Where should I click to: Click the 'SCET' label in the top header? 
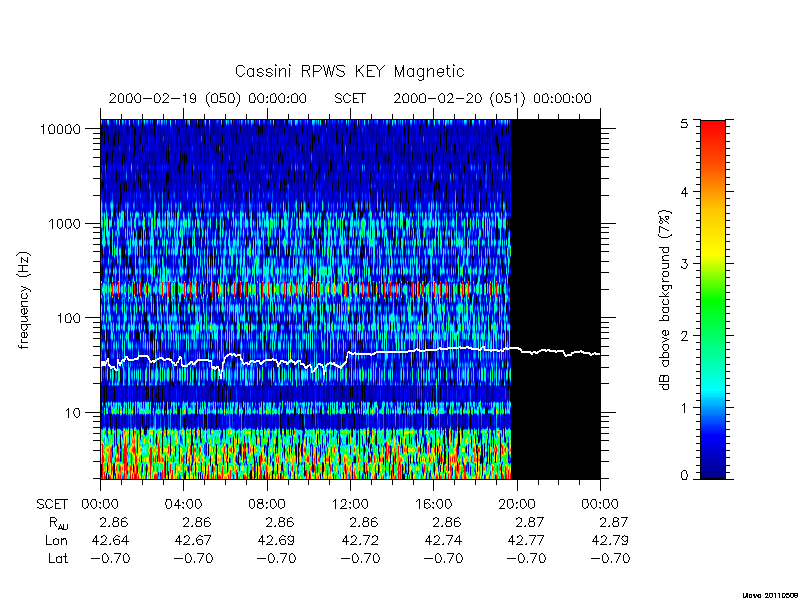(x=350, y=98)
